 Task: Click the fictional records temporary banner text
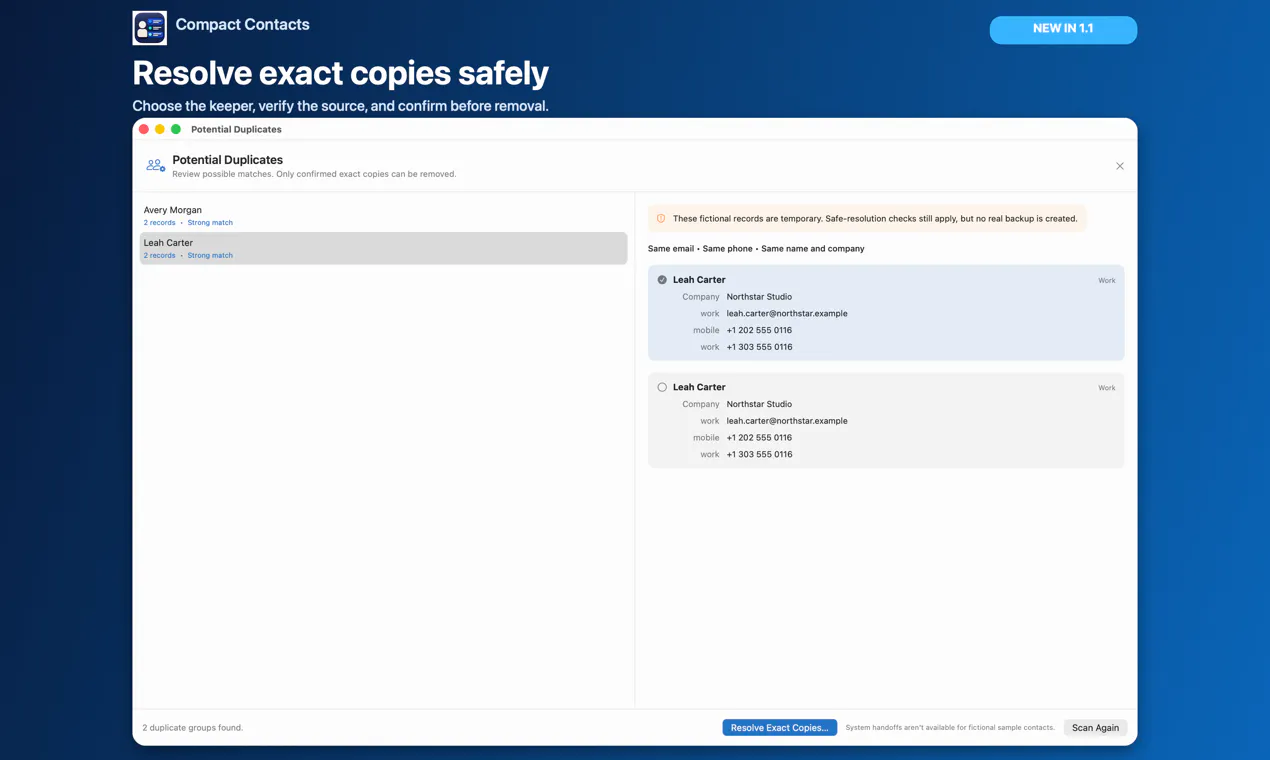(875, 218)
